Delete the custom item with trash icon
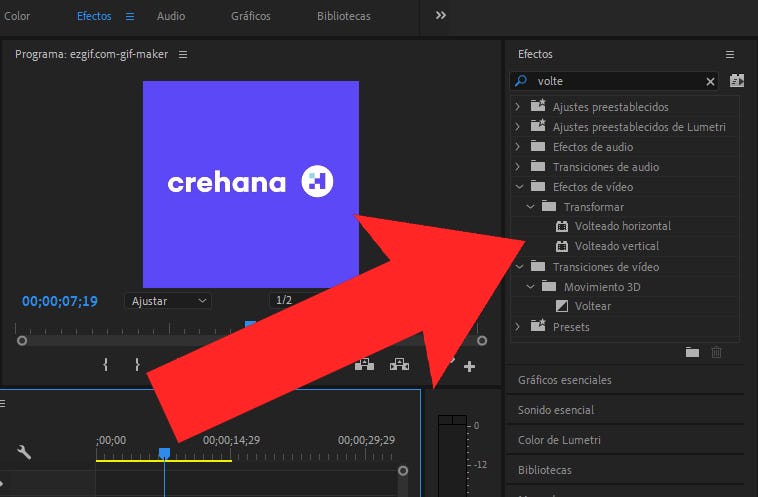758x497 pixels. pyautogui.click(x=716, y=352)
